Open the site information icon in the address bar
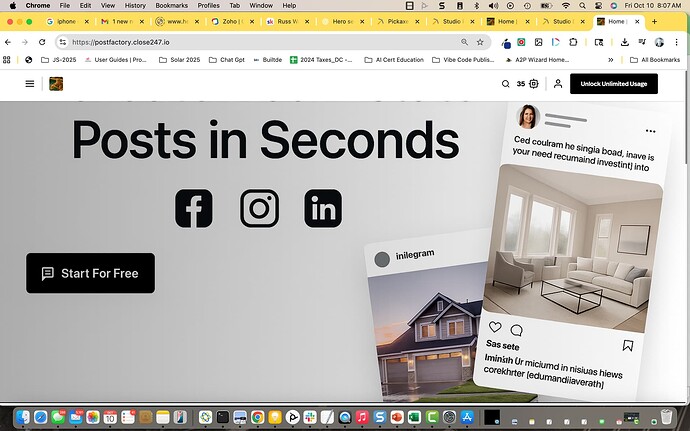Screen dimensions: 690x431 point(63,42)
